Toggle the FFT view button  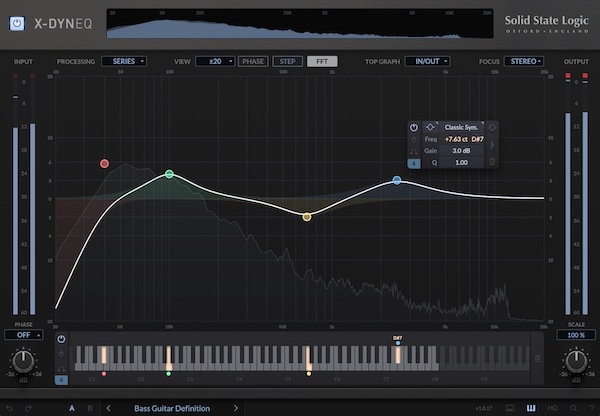click(x=321, y=61)
